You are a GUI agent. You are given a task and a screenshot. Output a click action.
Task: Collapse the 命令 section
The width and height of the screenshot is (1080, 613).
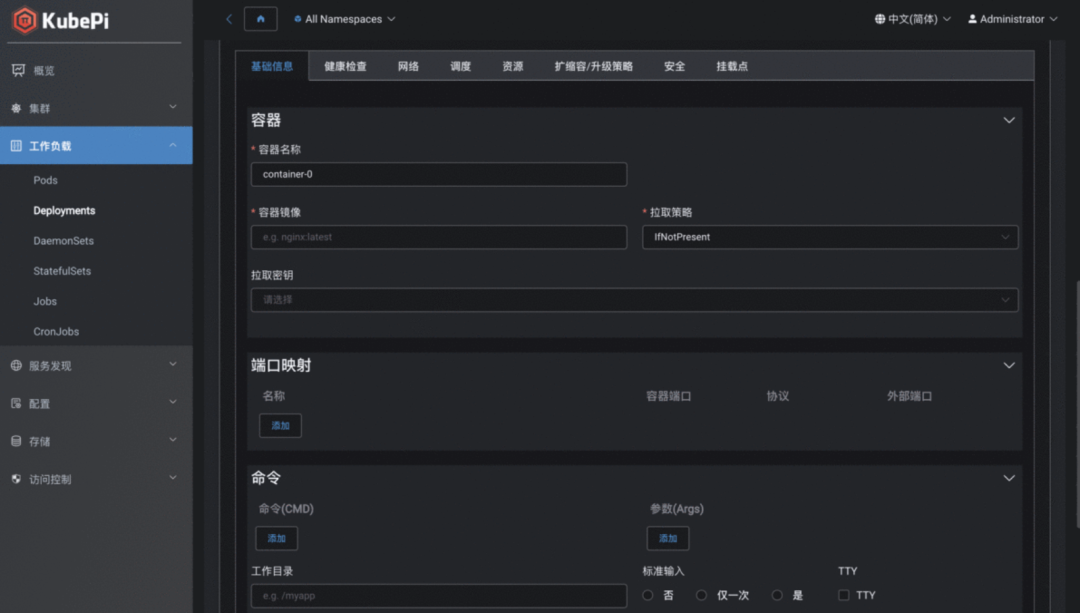[x=1009, y=478]
